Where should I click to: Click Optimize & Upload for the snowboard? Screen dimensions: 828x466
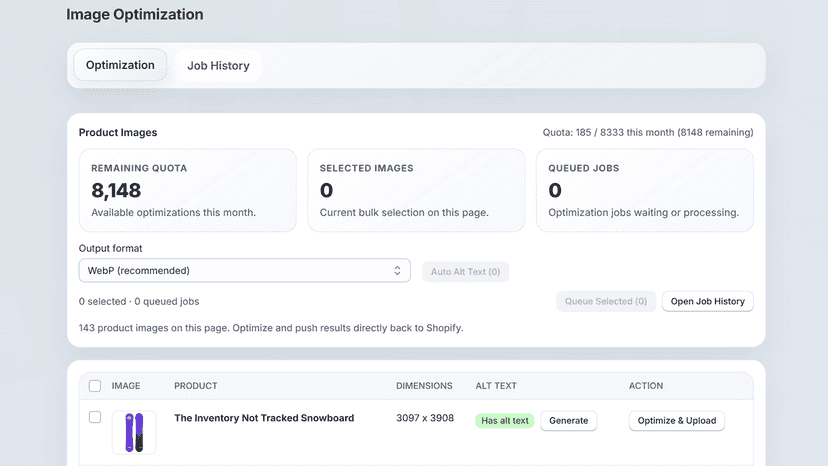pyautogui.click(x=676, y=421)
